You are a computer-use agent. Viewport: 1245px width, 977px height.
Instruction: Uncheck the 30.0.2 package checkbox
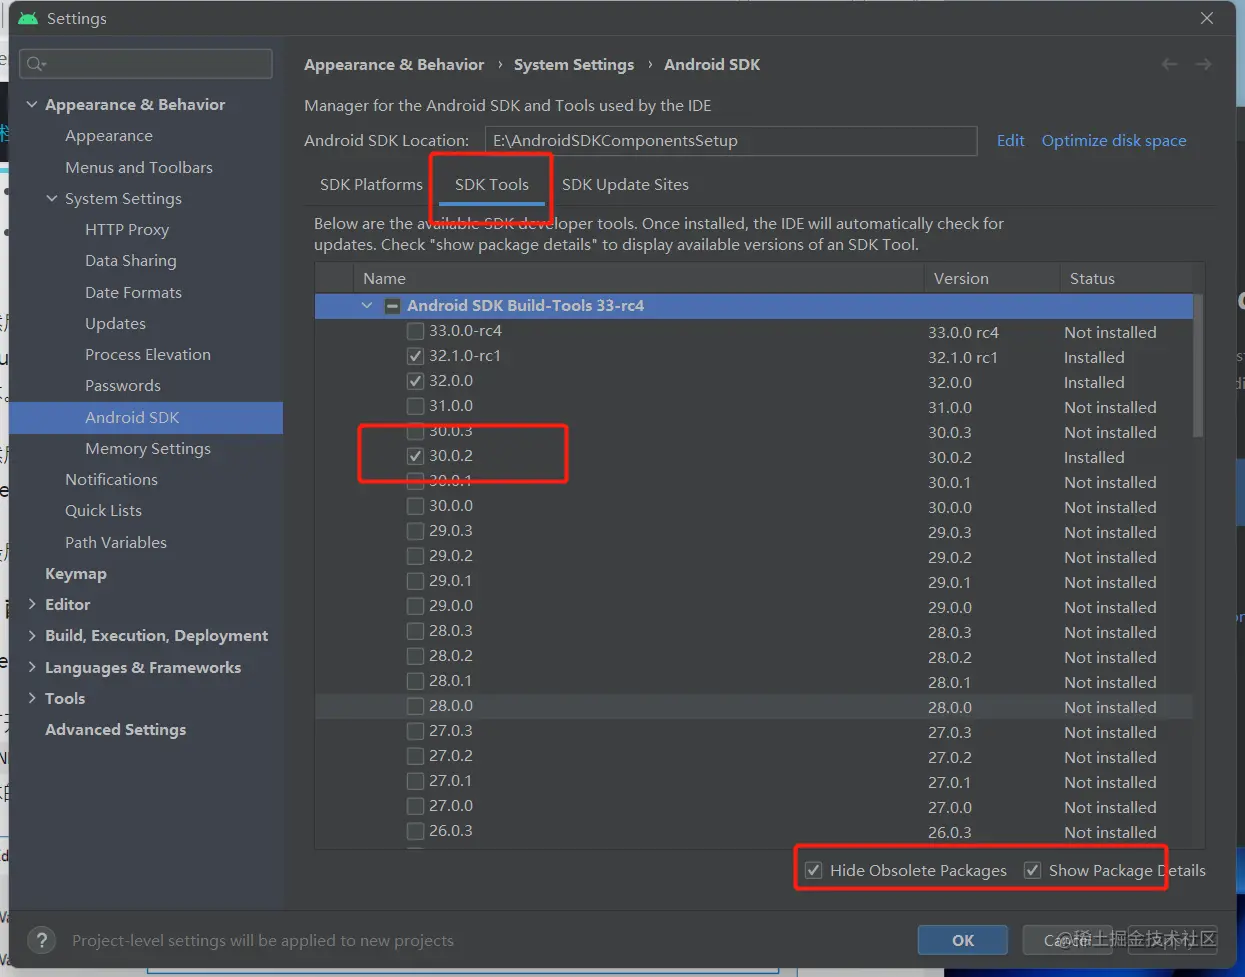[415, 456]
